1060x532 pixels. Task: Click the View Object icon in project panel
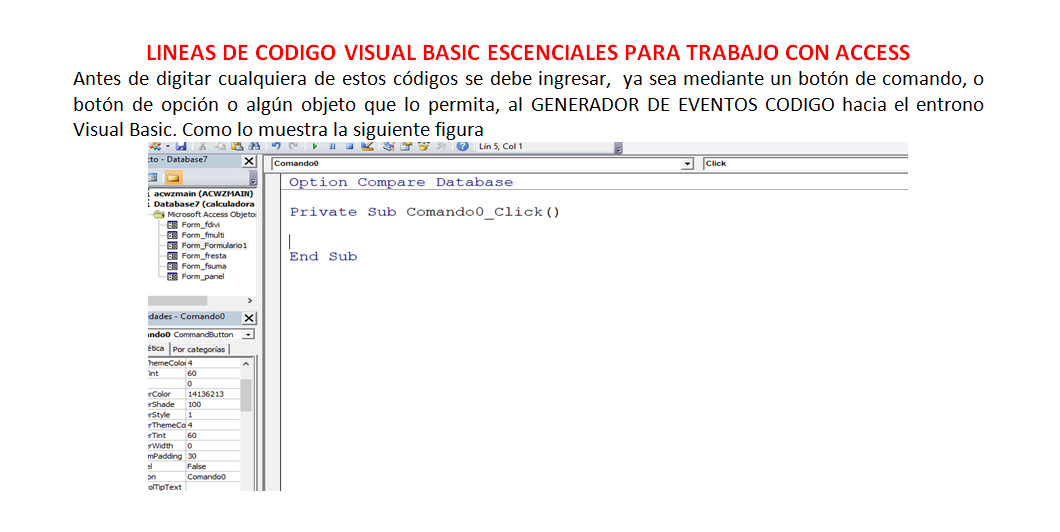[x=153, y=178]
